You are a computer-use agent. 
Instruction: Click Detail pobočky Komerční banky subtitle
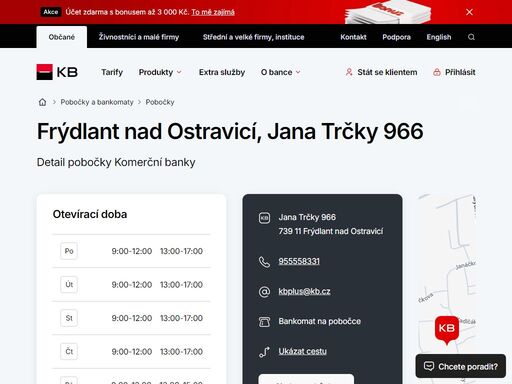click(x=116, y=162)
